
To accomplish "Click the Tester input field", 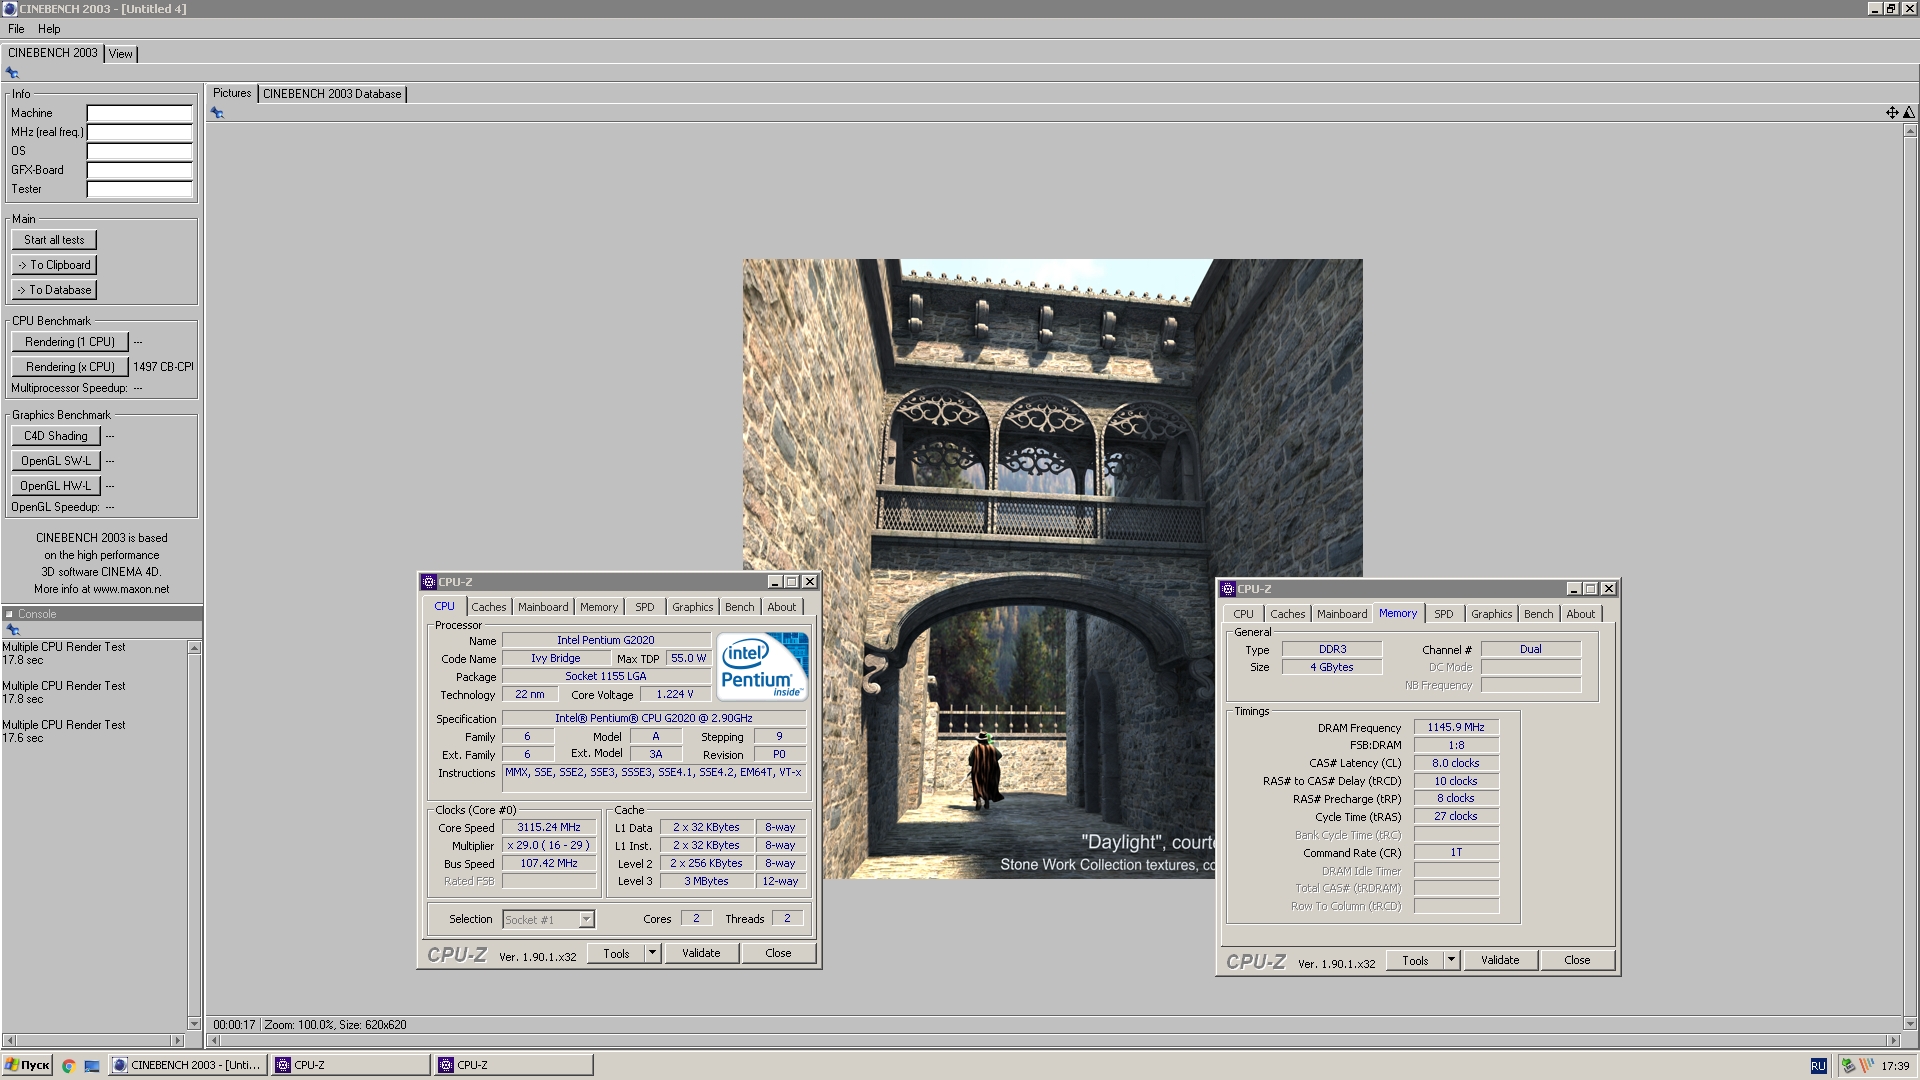I will [x=139, y=189].
